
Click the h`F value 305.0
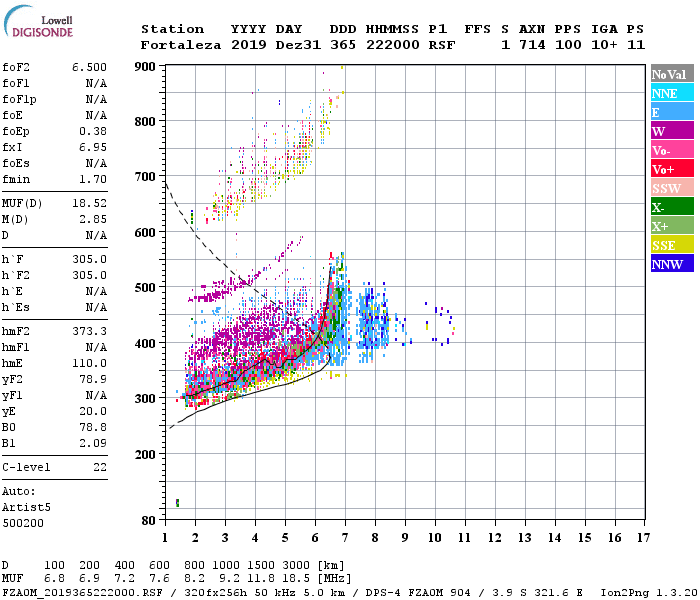point(89,259)
